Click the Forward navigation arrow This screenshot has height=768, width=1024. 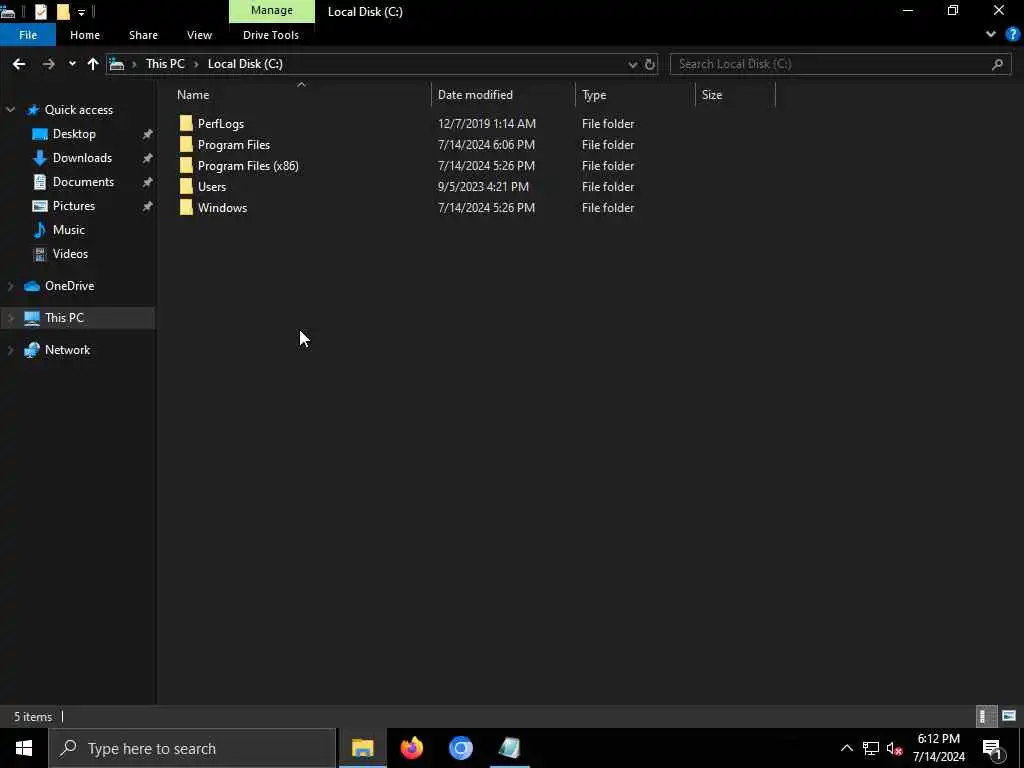coord(48,64)
